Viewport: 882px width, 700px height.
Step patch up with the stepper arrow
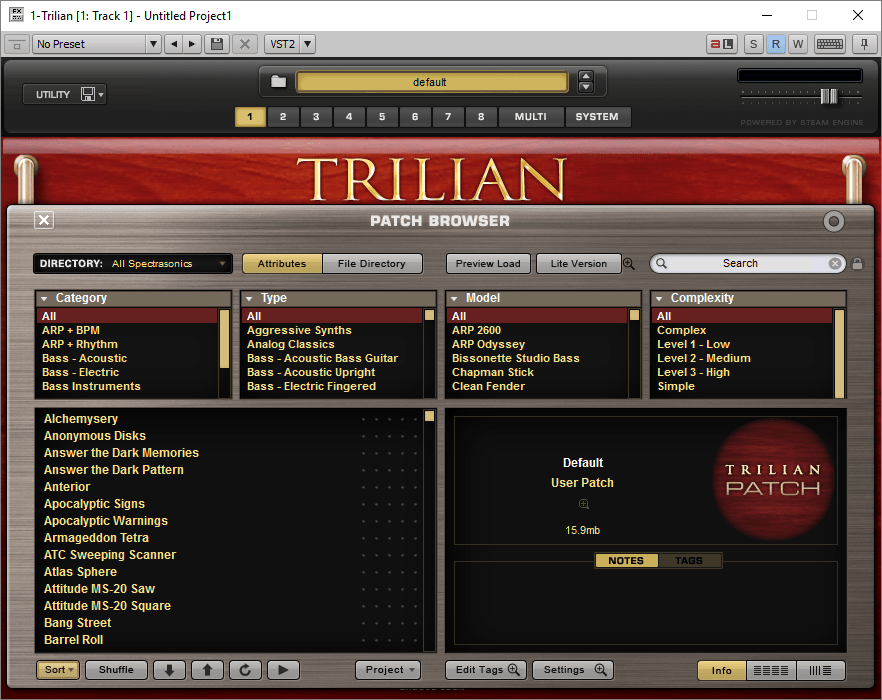coord(586,76)
